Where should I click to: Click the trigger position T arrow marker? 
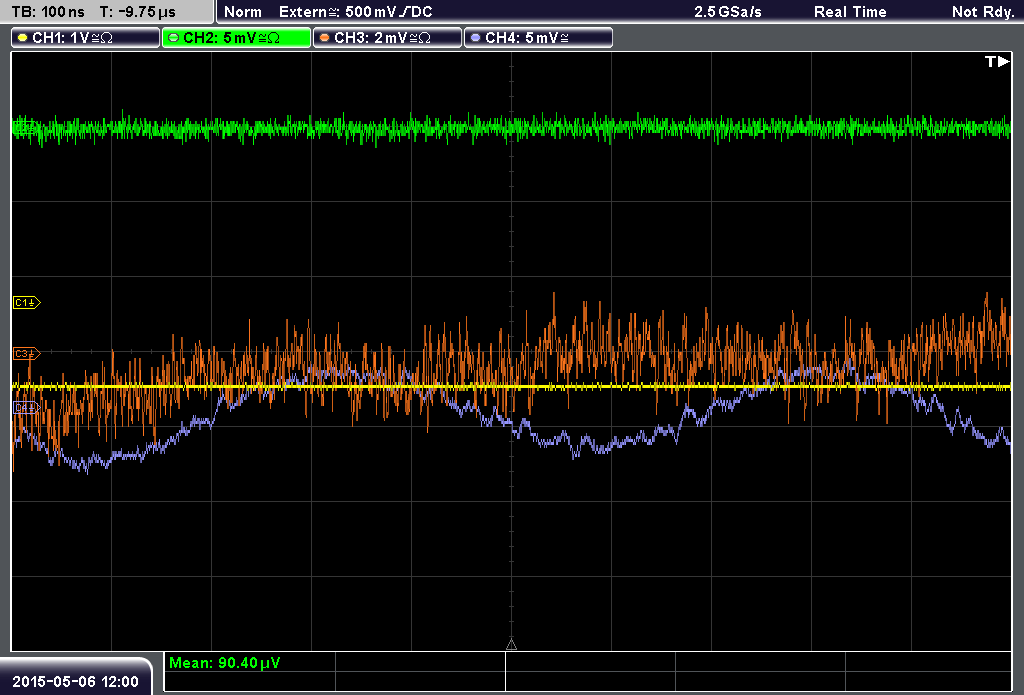pos(997,61)
